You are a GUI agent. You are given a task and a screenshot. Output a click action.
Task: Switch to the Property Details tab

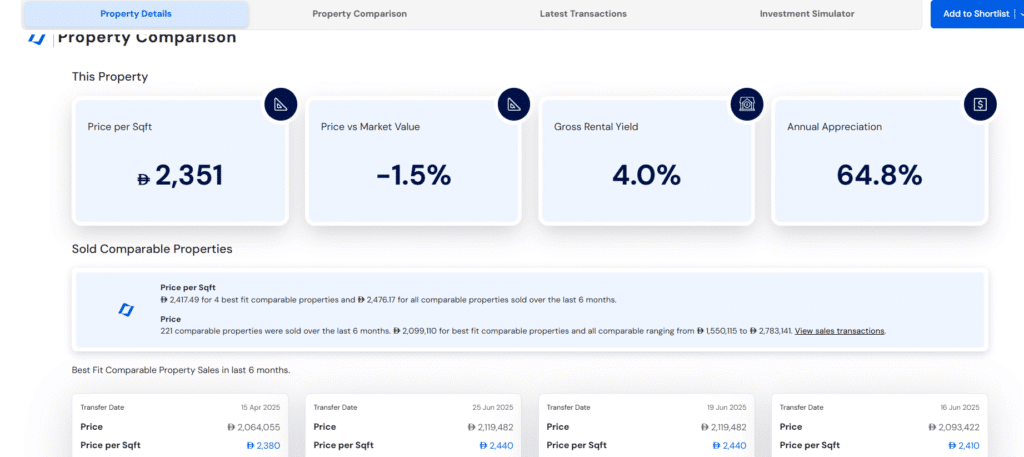pos(136,14)
